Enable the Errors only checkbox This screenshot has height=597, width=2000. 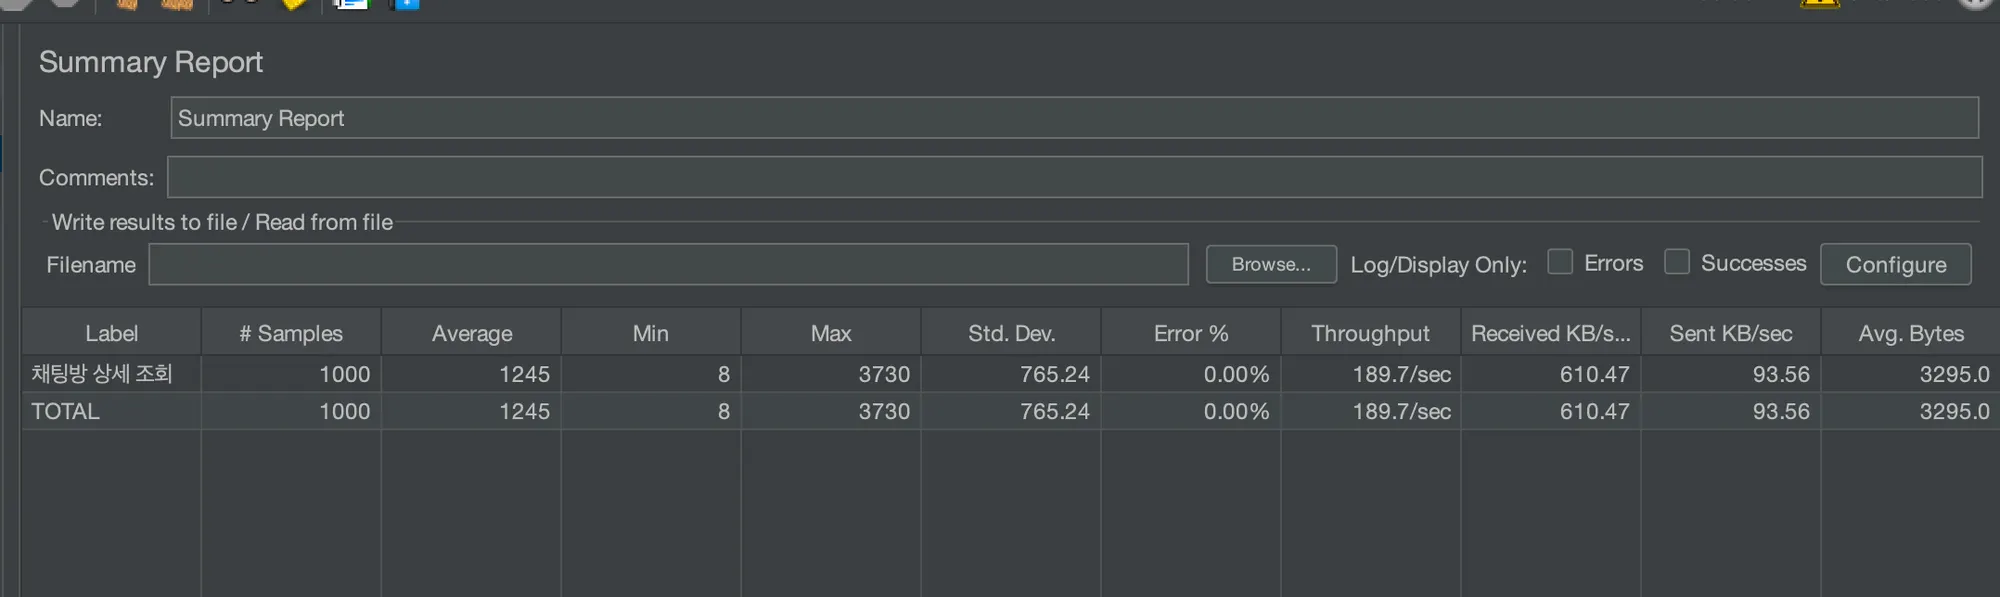click(x=1560, y=262)
